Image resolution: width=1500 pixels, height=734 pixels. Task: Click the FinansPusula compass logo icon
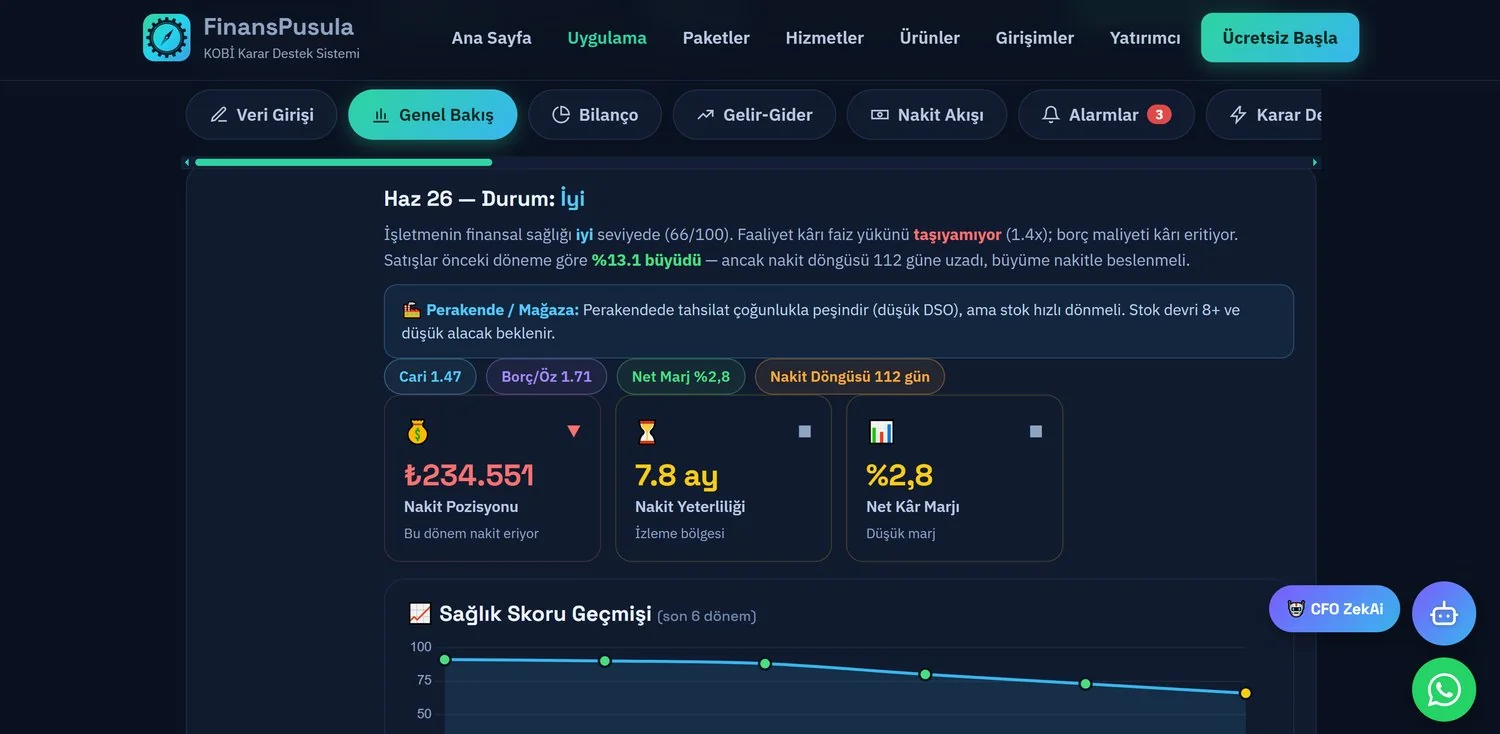(x=166, y=38)
